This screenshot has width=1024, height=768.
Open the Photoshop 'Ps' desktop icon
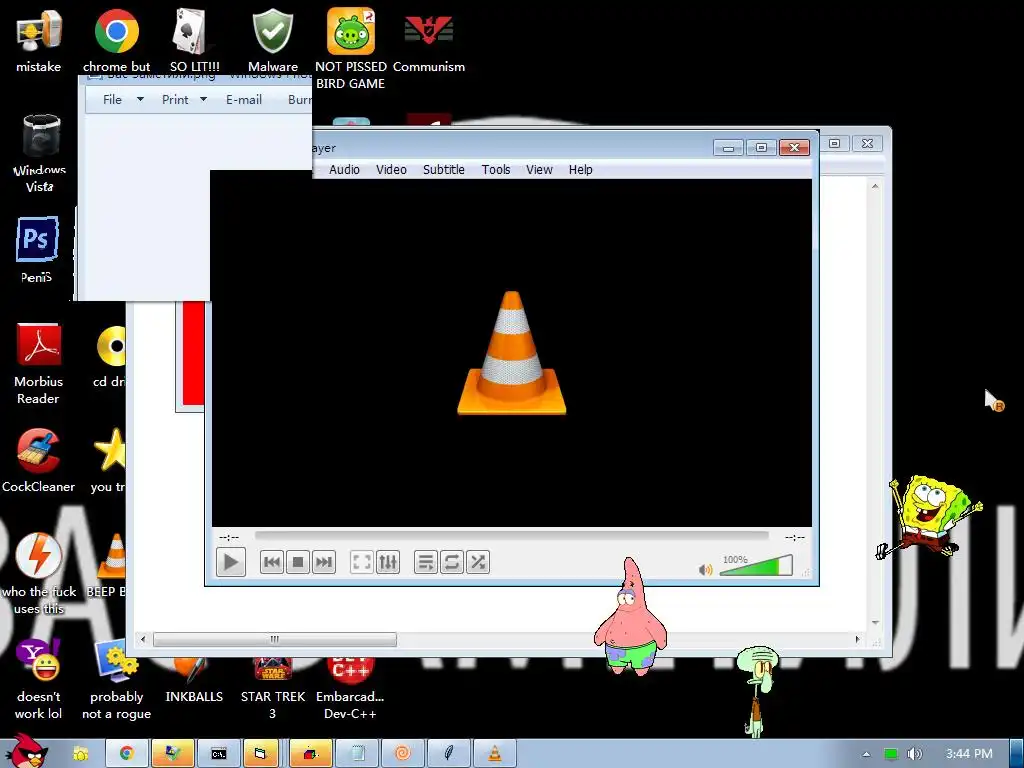pyautogui.click(x=37, y=249)
